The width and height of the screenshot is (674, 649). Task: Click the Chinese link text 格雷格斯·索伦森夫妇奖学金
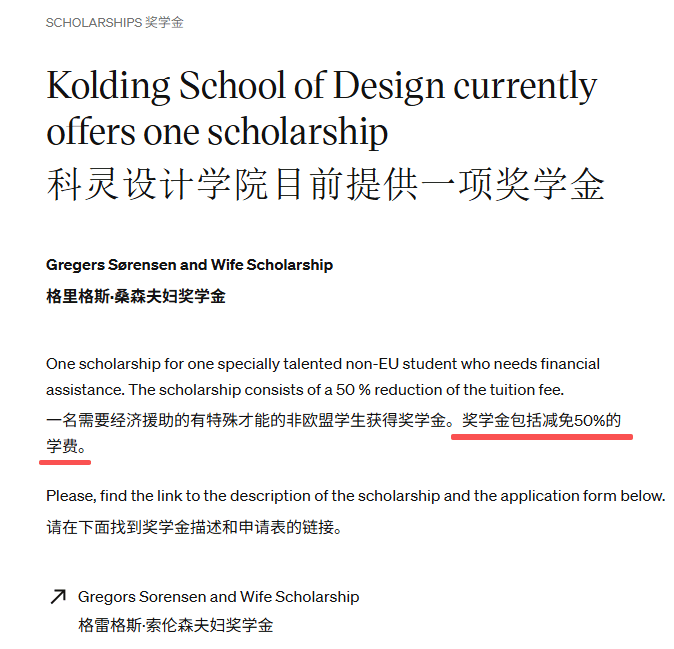pyautogui.click(x=175, y=625)
